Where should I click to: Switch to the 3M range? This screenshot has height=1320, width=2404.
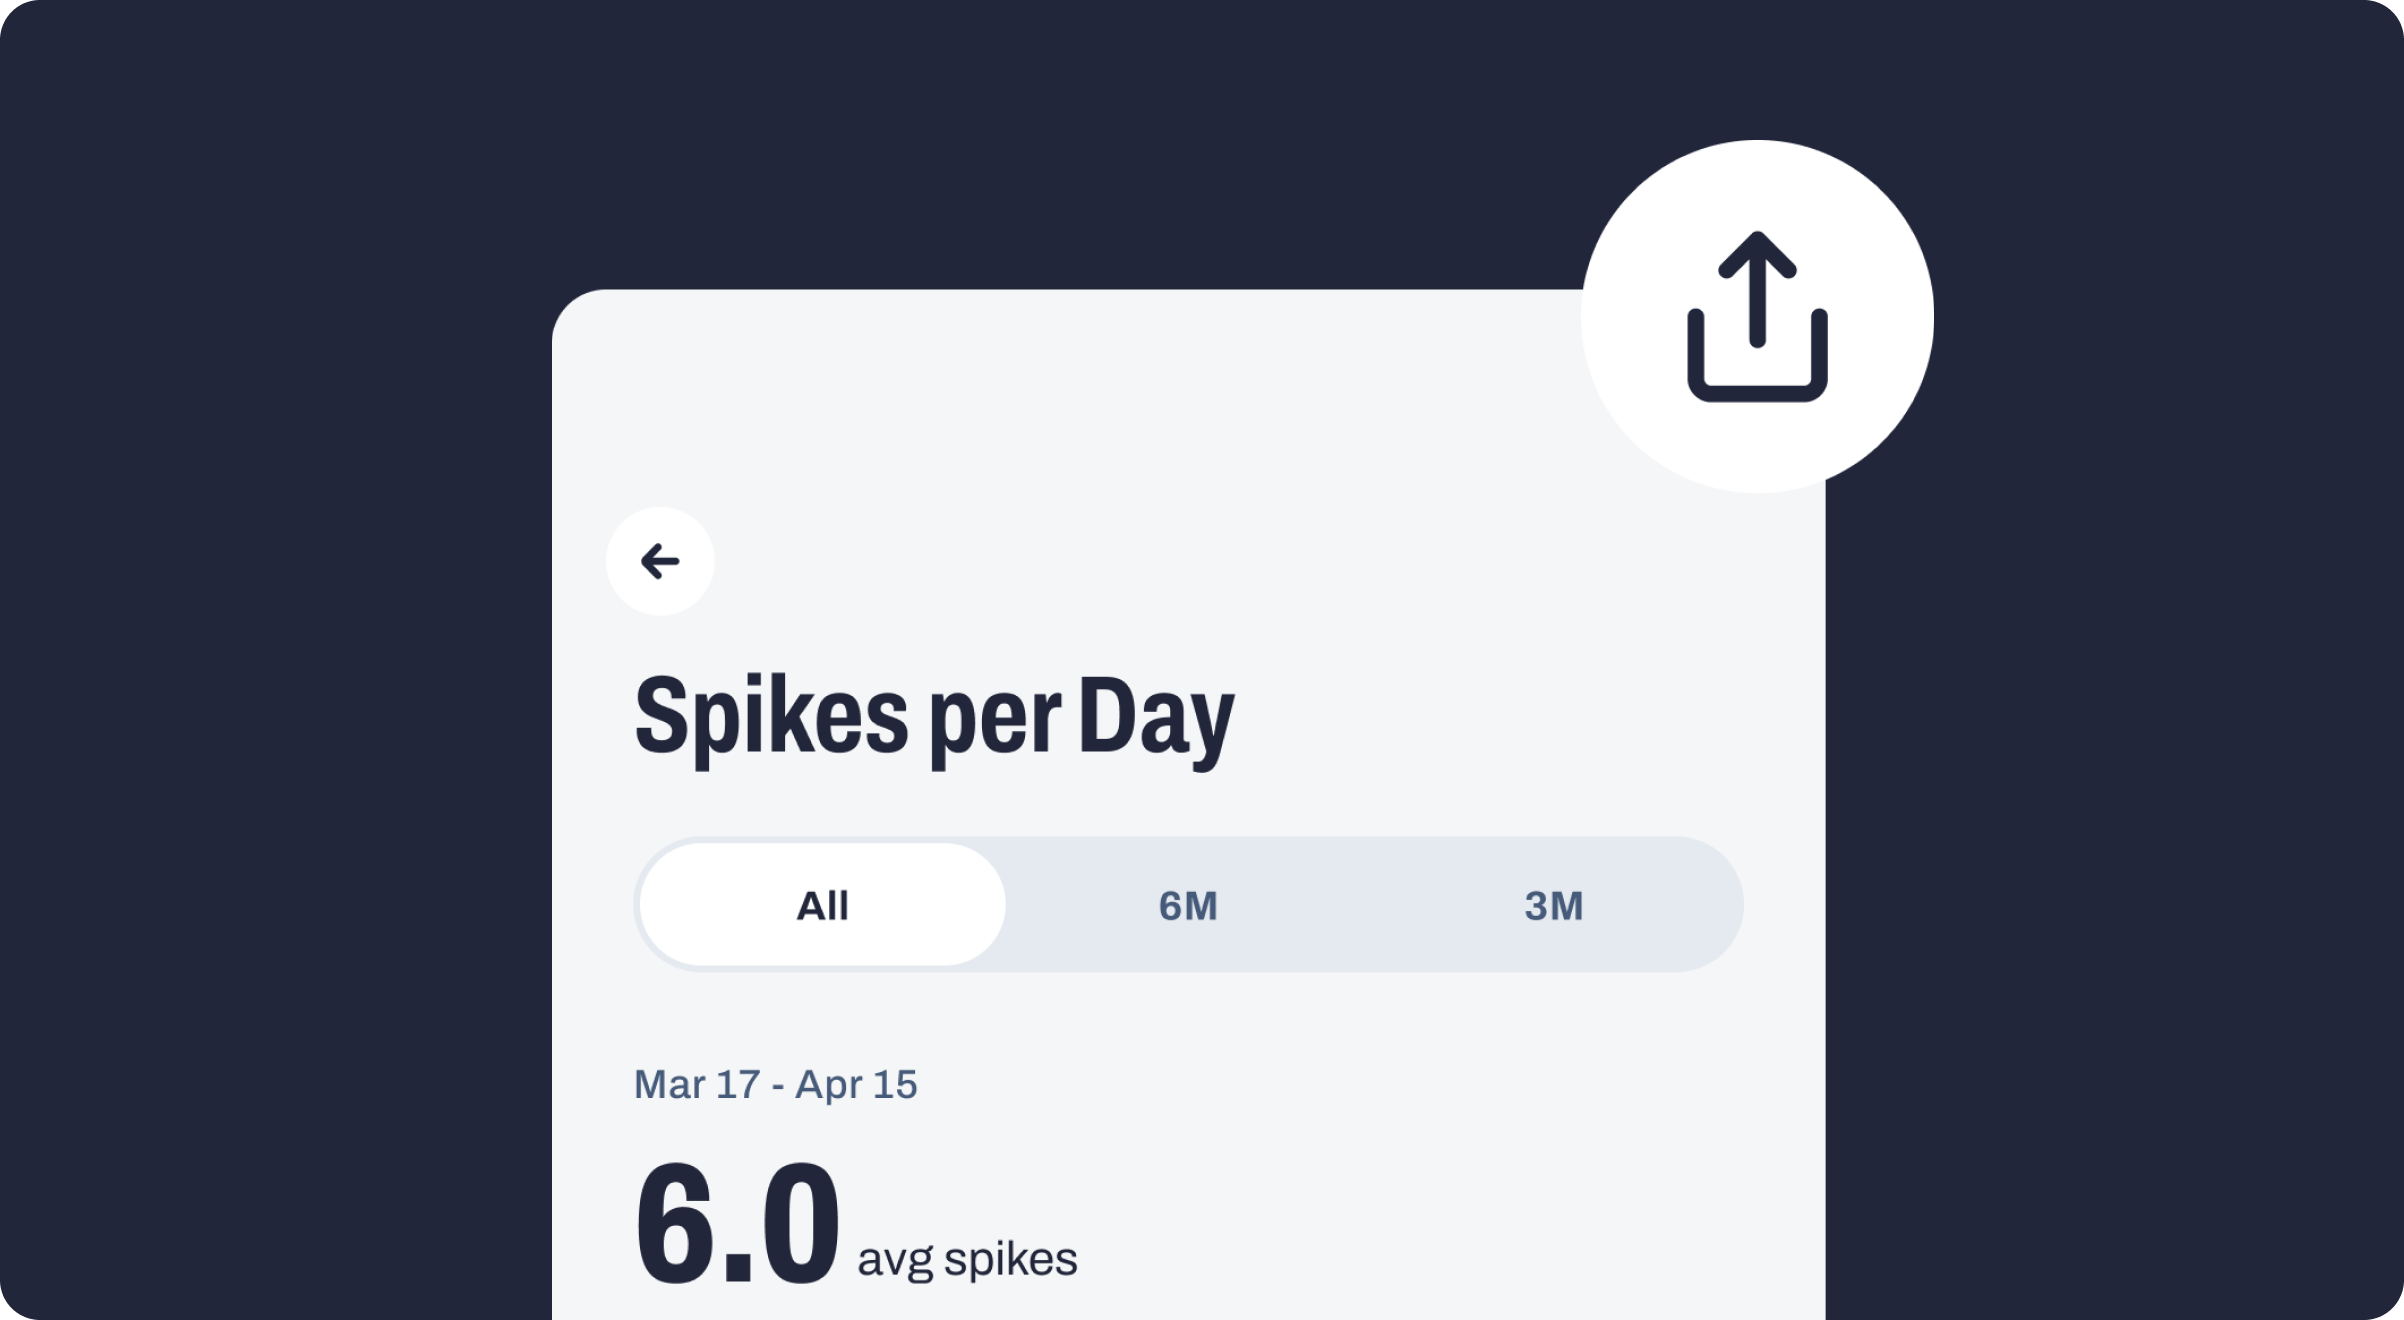tap(1553, 905)
